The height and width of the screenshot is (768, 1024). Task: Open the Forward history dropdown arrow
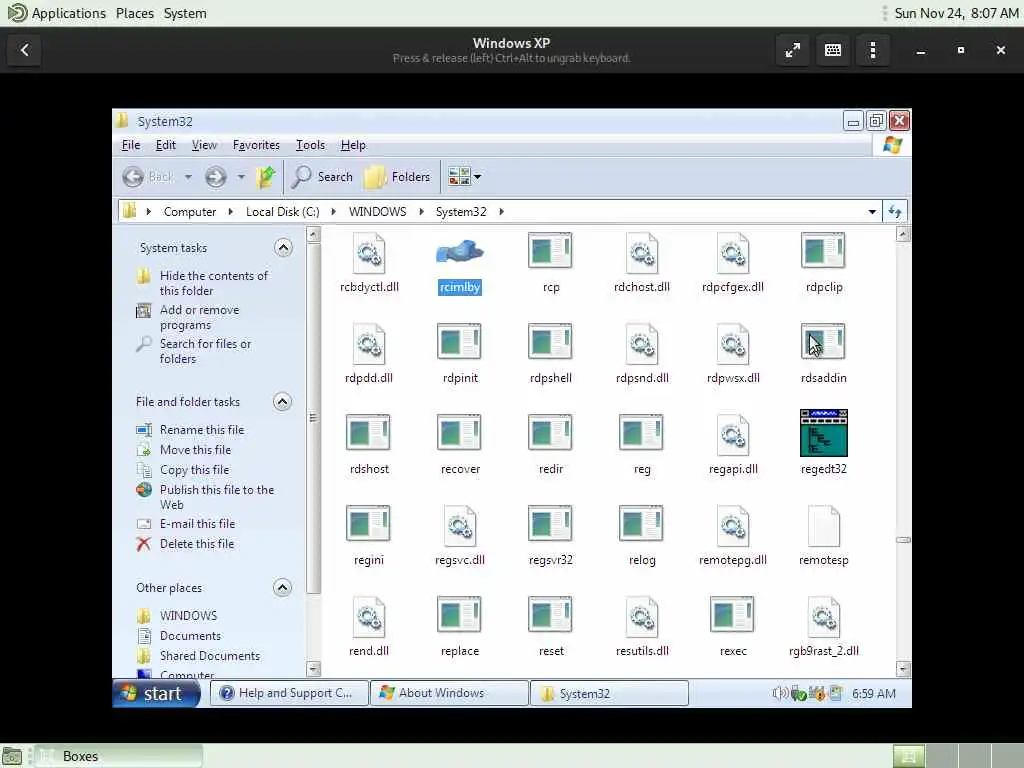pos(241,177)
